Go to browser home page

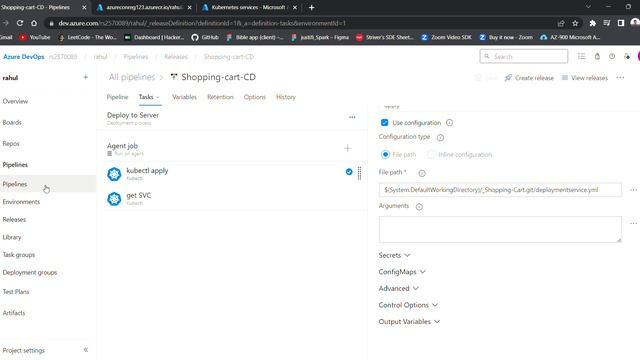(x=34, y=23)
